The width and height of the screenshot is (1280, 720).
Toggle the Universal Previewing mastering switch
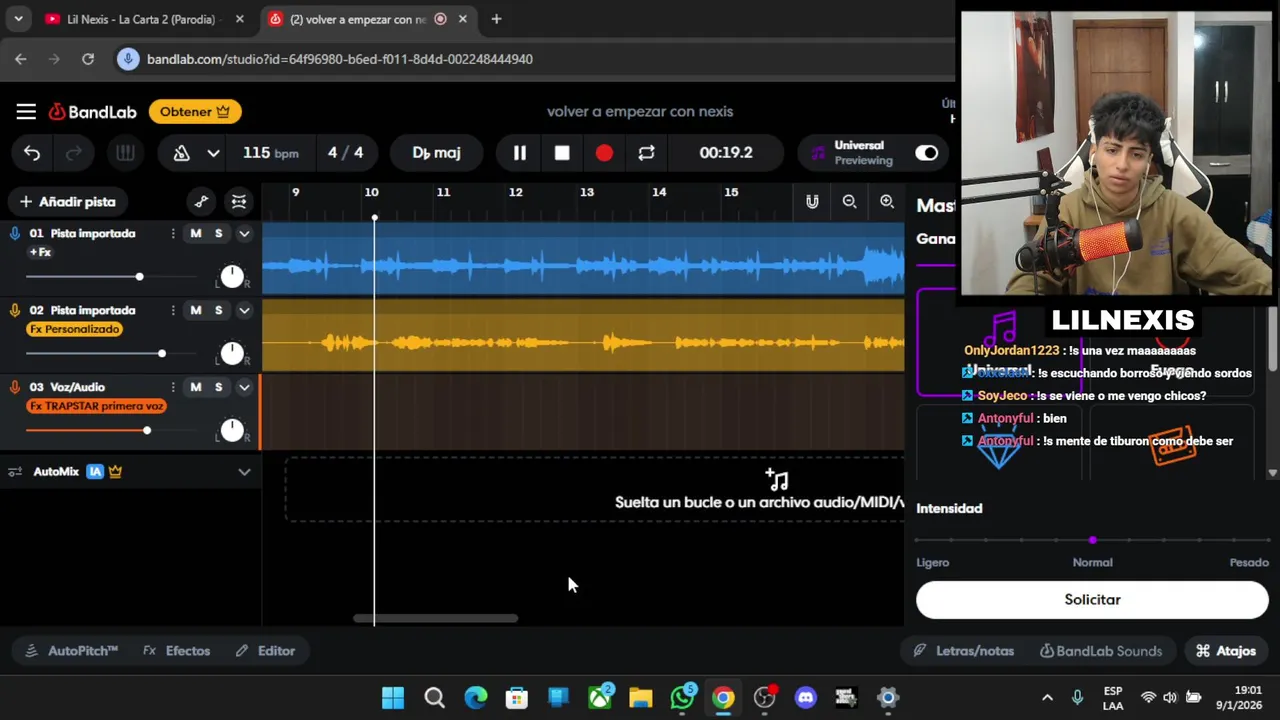927,153
